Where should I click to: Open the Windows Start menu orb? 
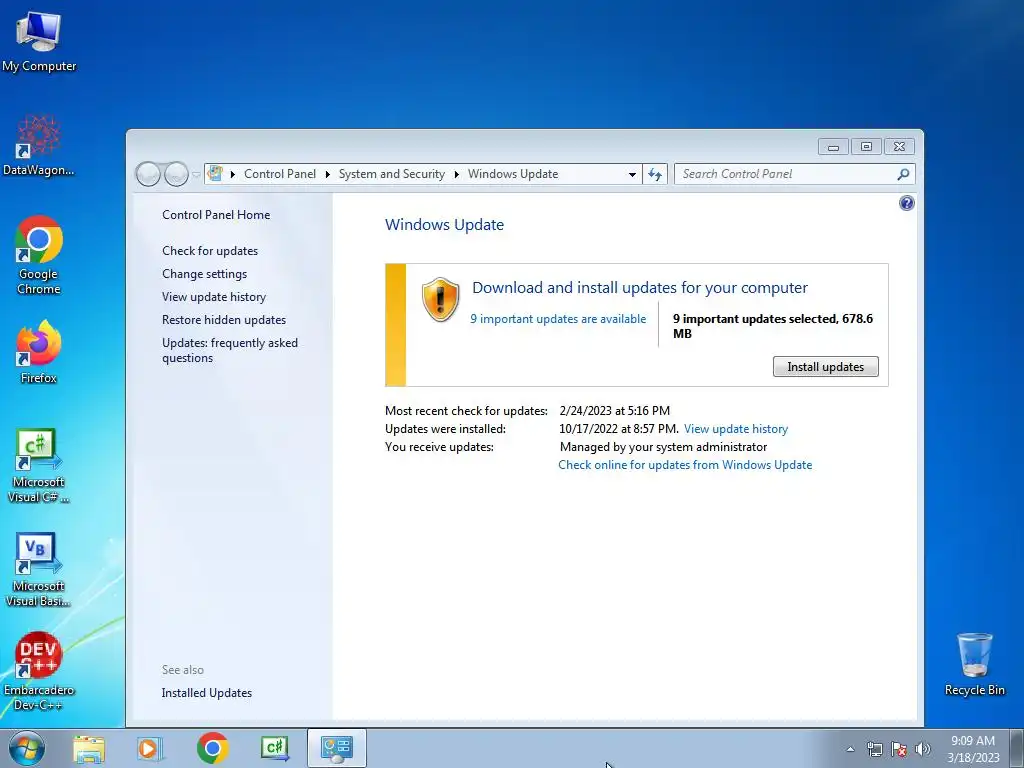(x=27, y=748)
